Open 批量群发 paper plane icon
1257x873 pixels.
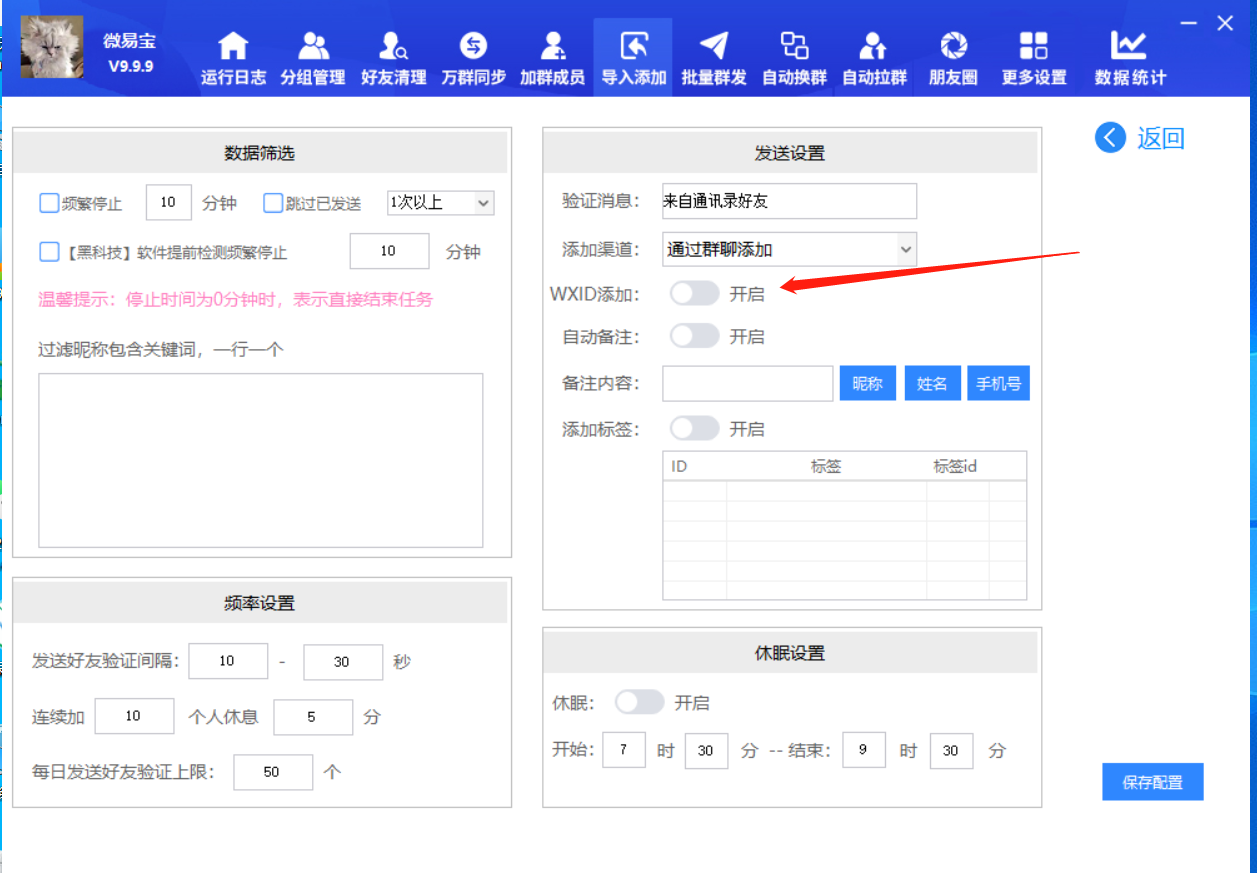(713, 47)
